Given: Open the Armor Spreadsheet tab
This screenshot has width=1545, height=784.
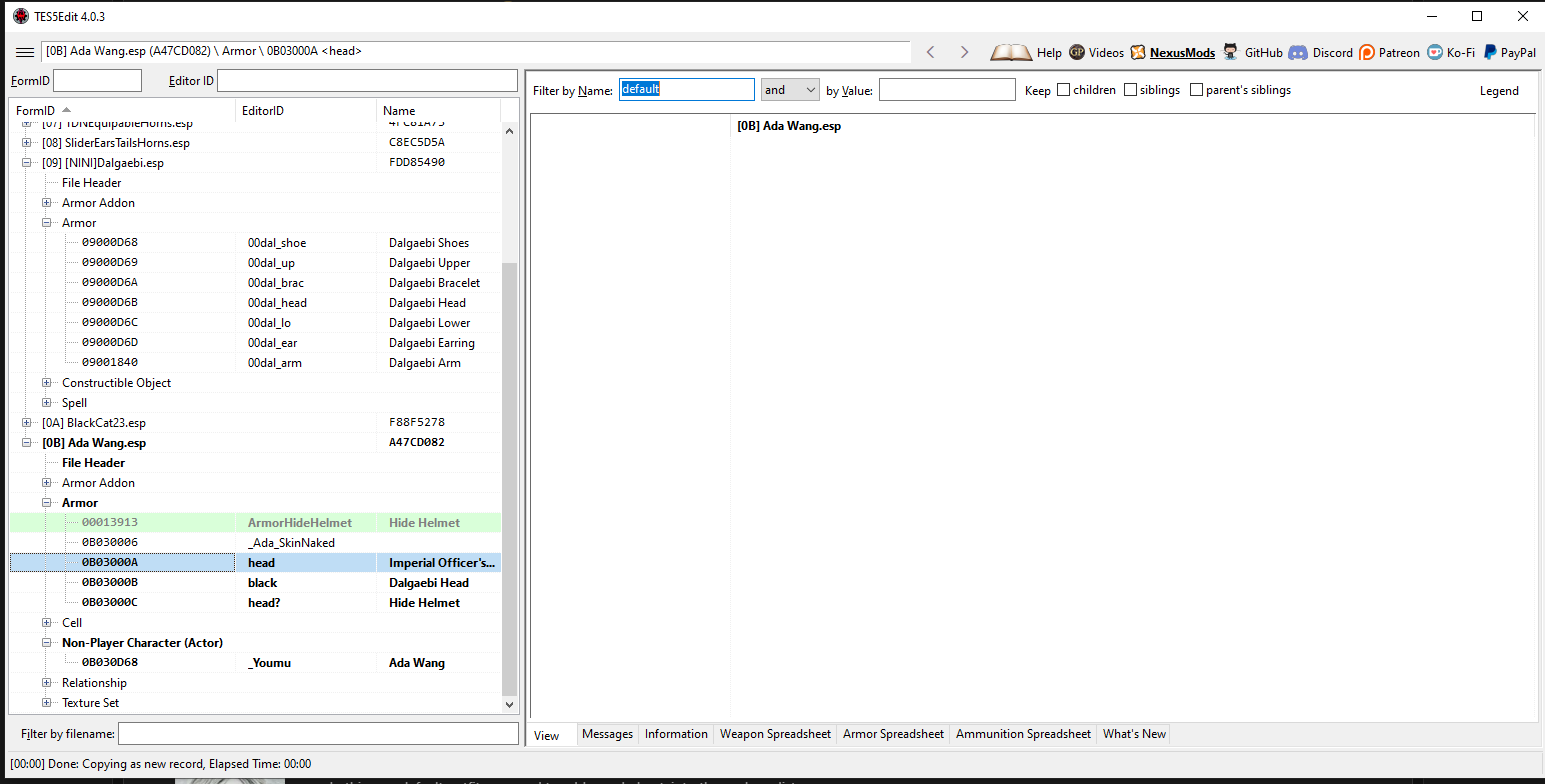Looking at the screenshot, I should pyautogui.click(x=893, y=734).
